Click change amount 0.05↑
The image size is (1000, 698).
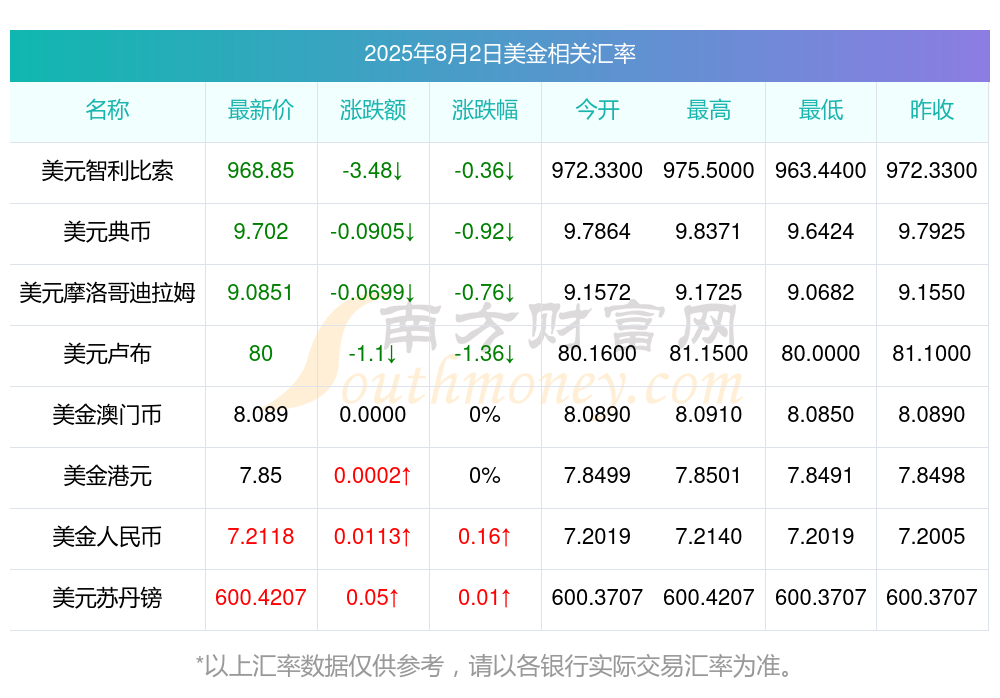372,597
